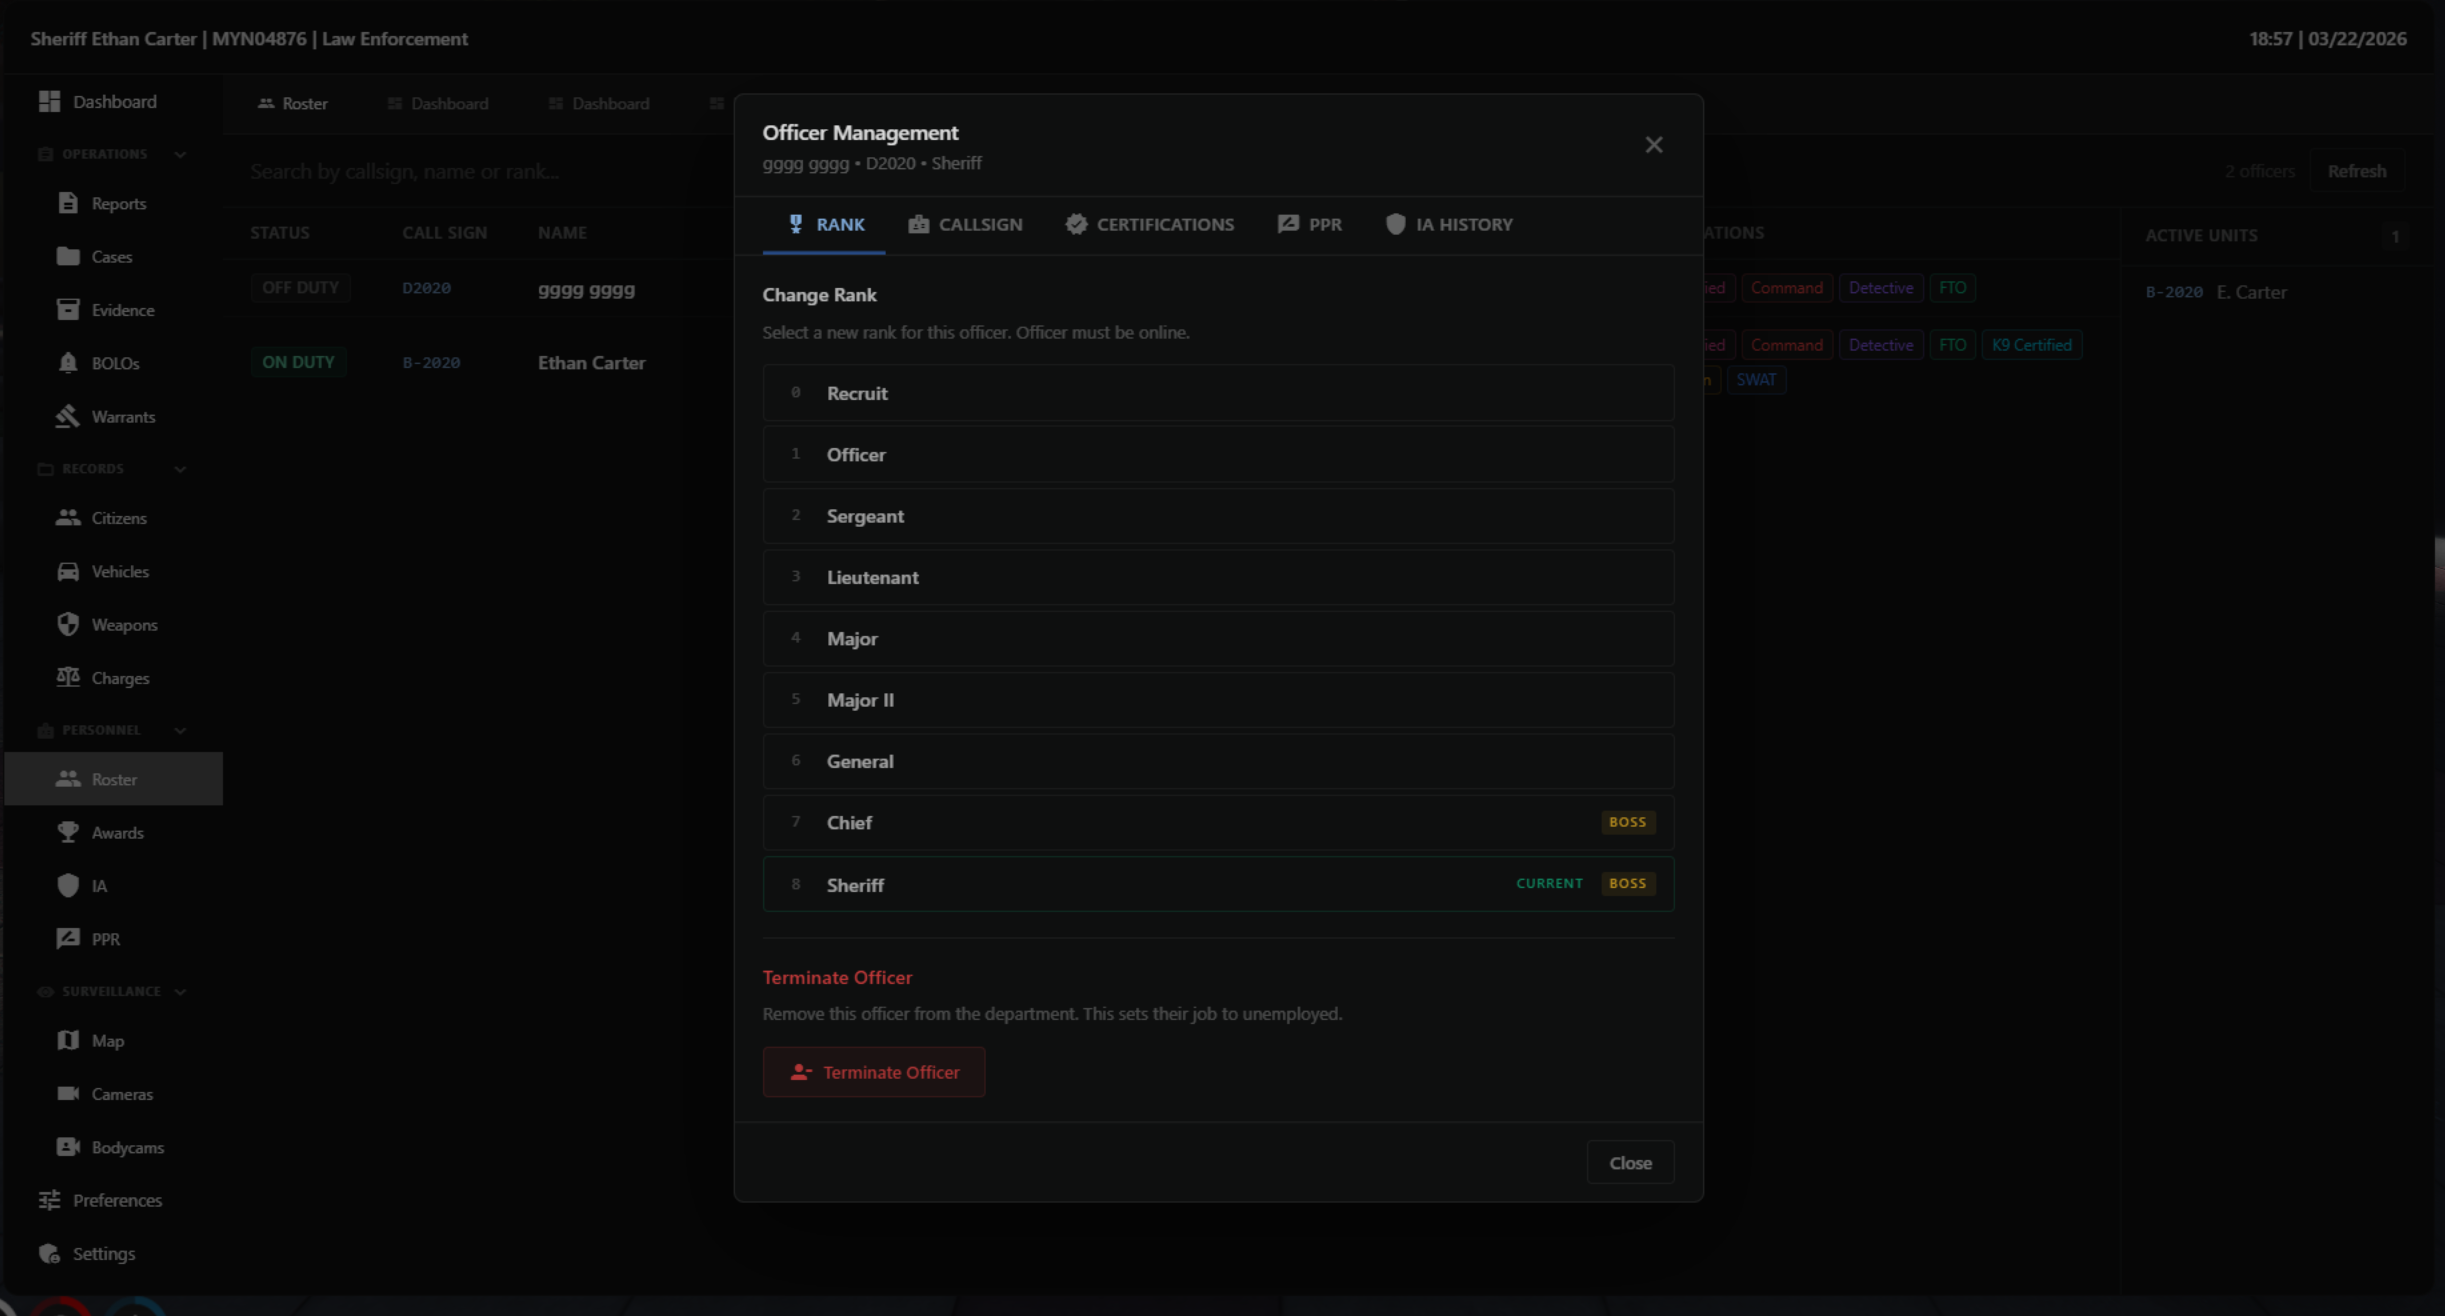
Task: Click the D2020 call sign cell
Action: [x=426, y=288]
